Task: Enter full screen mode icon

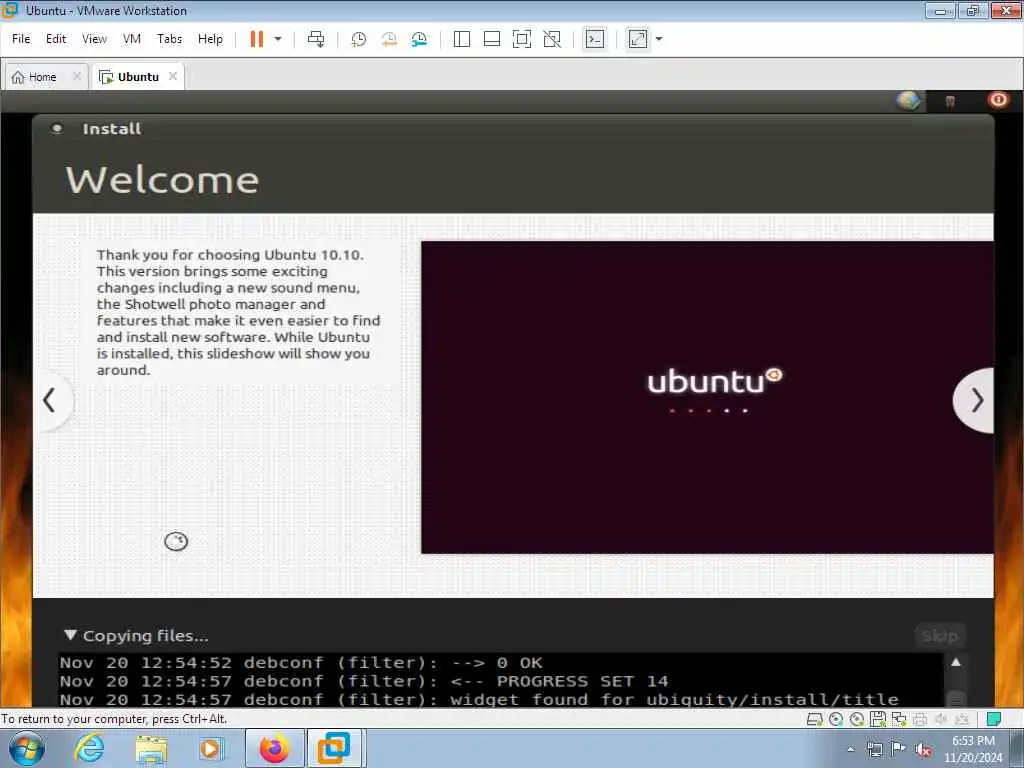Action: tap(522, 39)
